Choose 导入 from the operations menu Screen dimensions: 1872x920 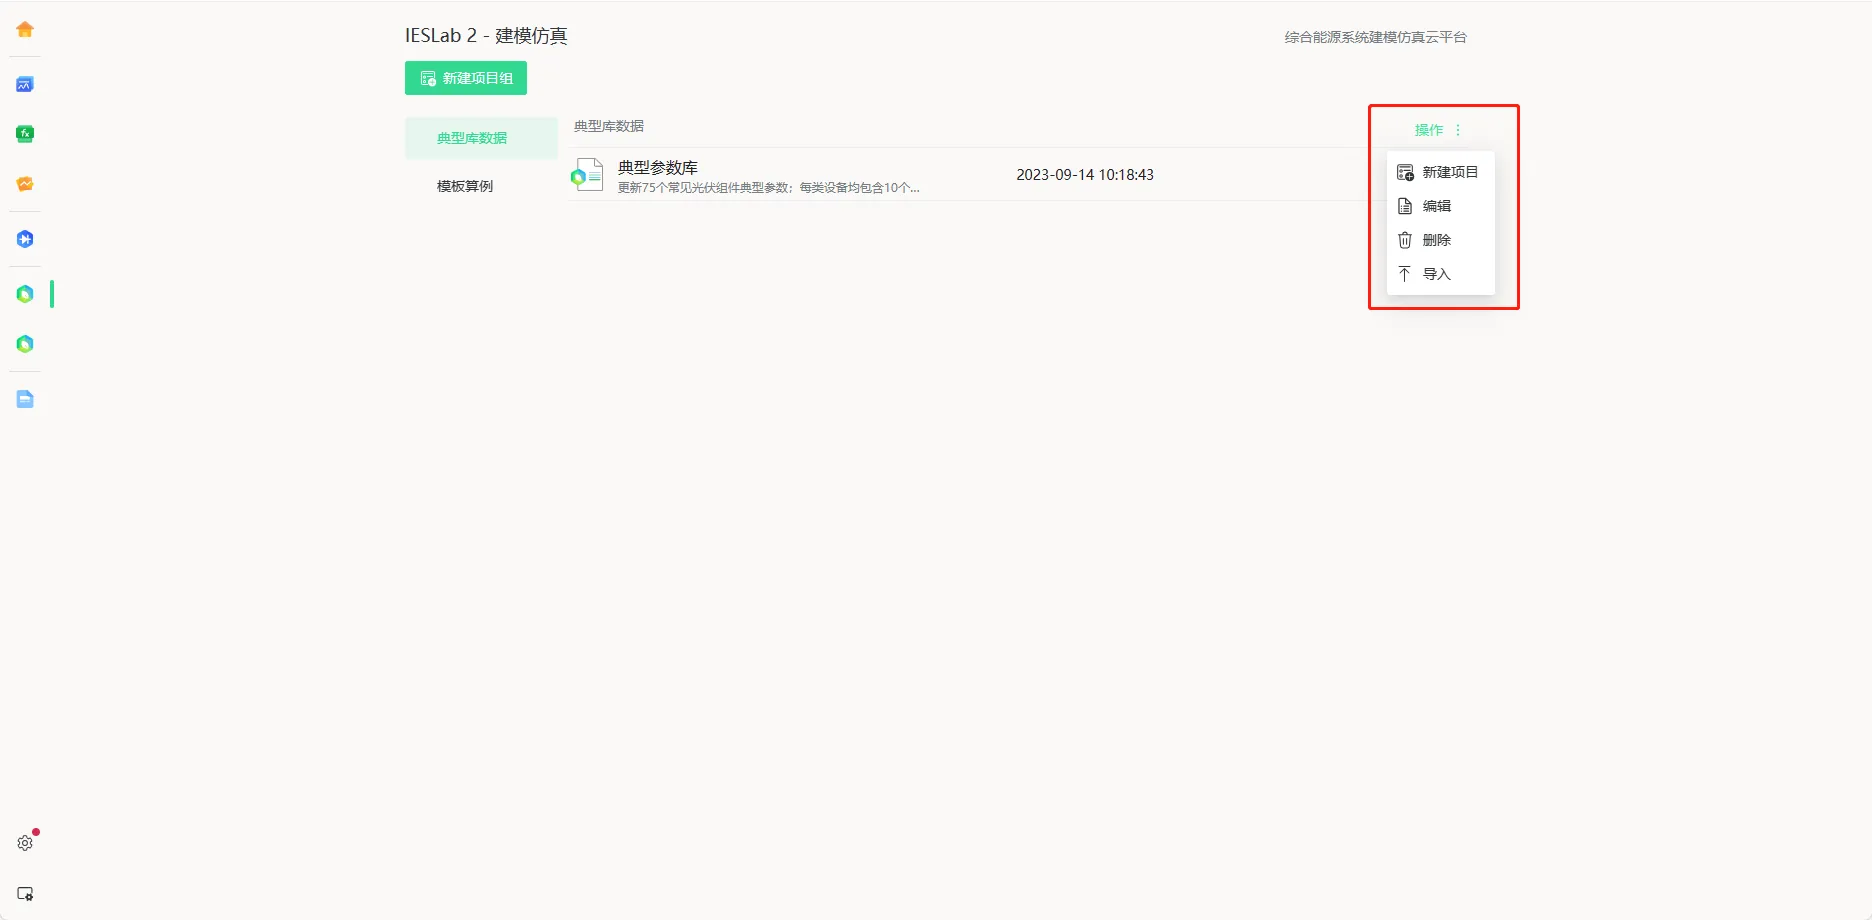1440,274
